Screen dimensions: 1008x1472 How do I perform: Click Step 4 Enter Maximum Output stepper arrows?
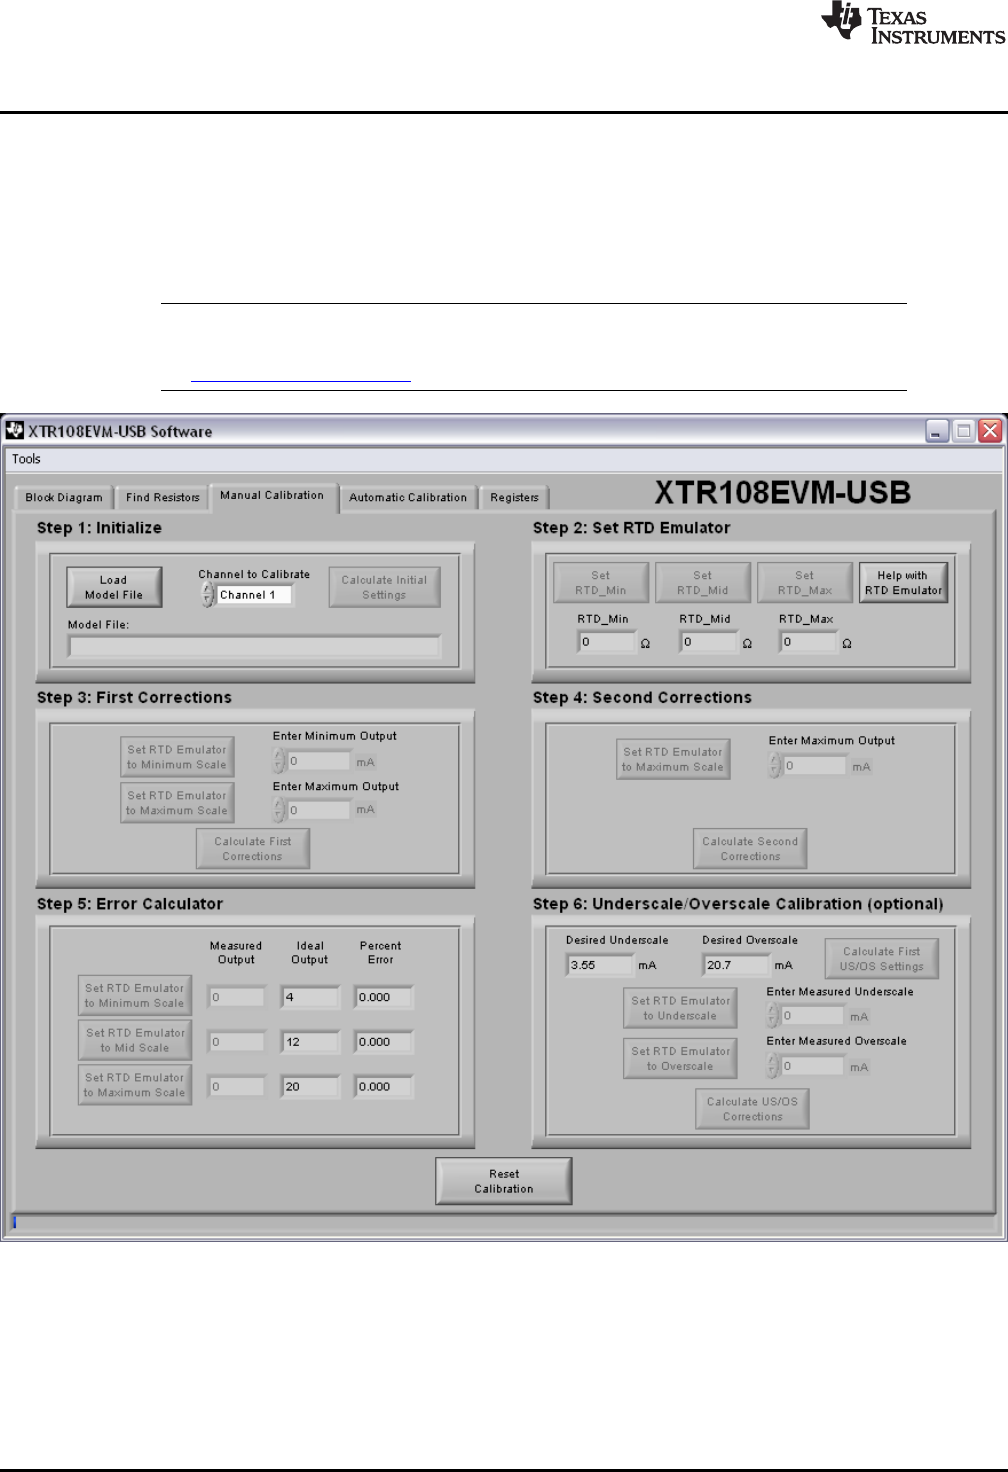(x=776, y=766)
